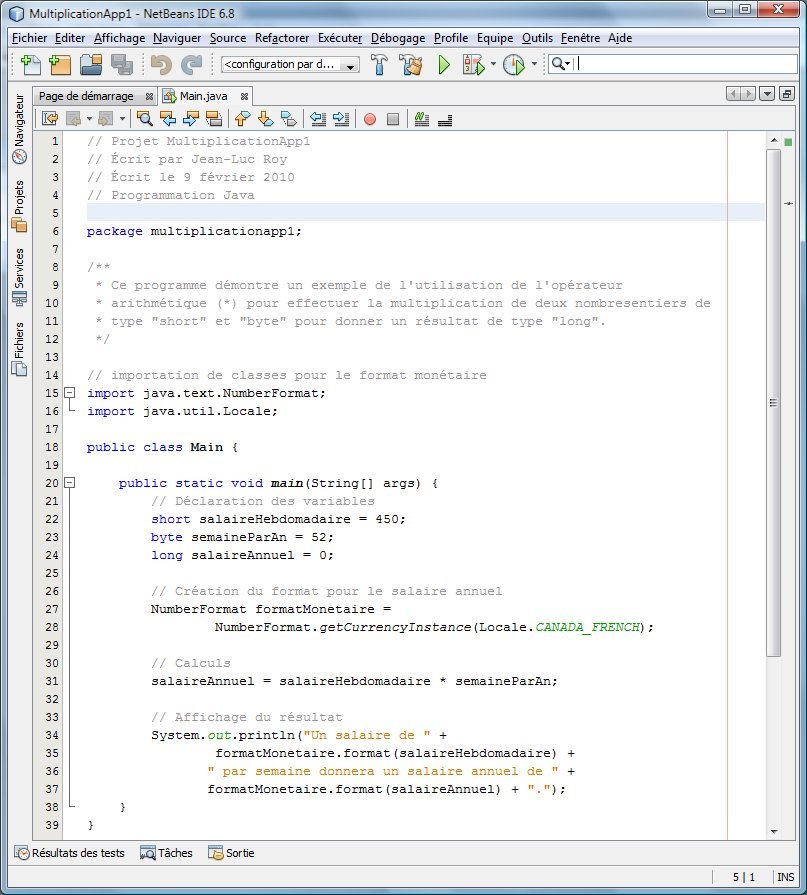Open a project using the folder icon
The height and width of the screenshot is (895, 807).
pos(91,64)
